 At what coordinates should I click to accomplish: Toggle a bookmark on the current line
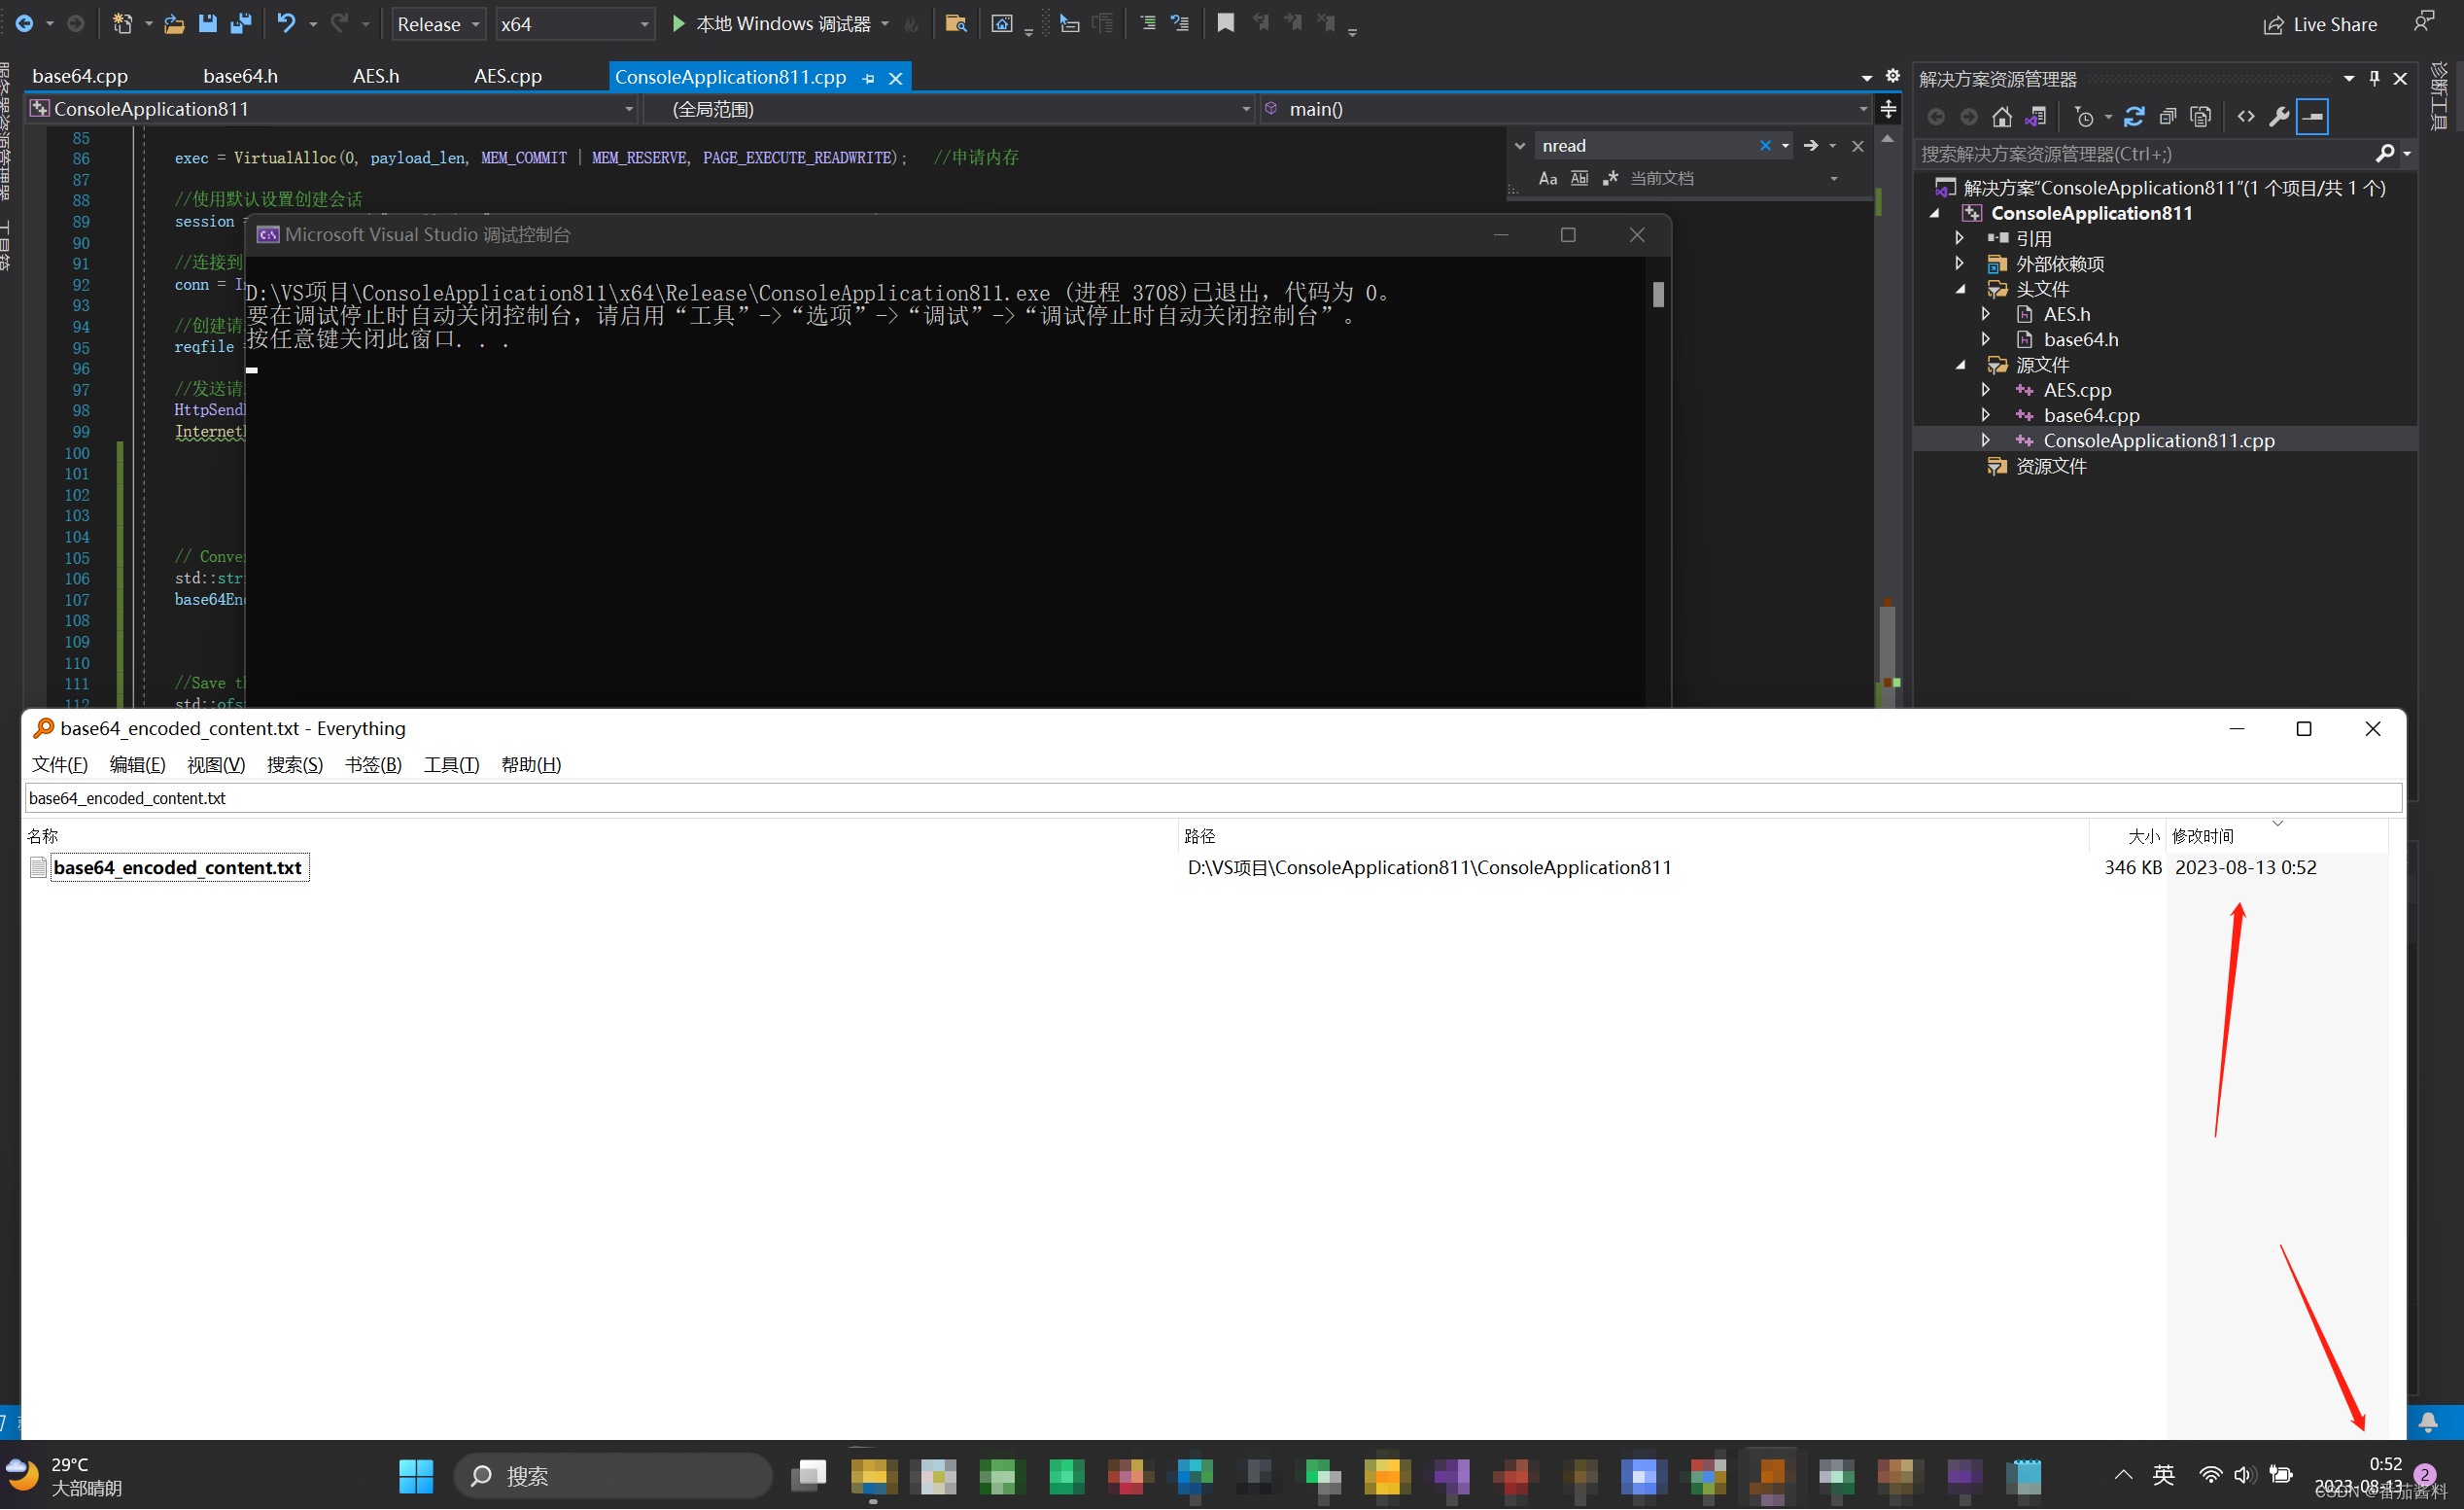click(x=1225, y=23)
